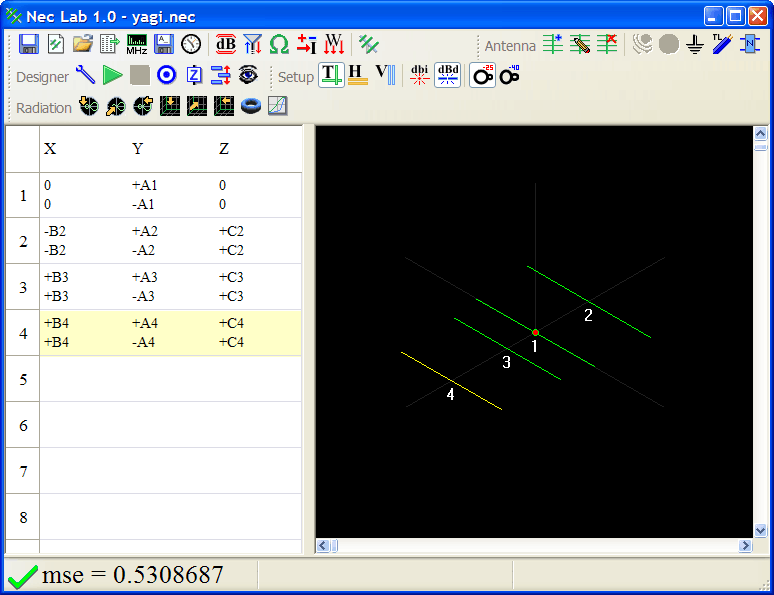Image resolution: width=774 pixels, height=595 pixels.
Task: Click the blue bars red arrows icon
Action: pyautogui.click(x=221, y=76)
